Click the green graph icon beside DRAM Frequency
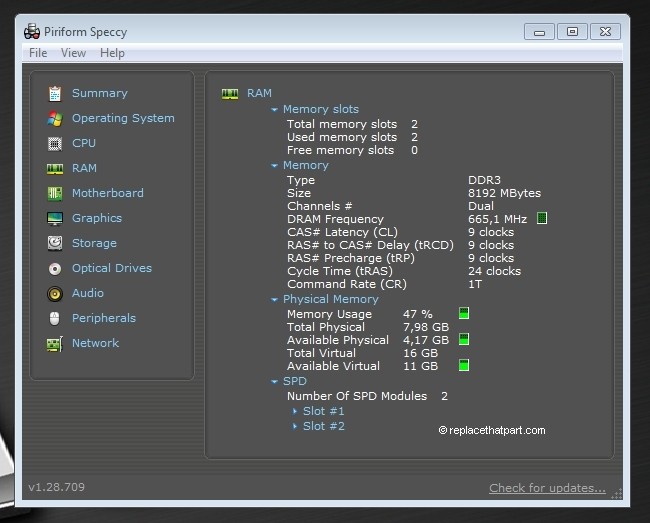The height and width of the screenshot is (523, 650). (x=541, y=218)
